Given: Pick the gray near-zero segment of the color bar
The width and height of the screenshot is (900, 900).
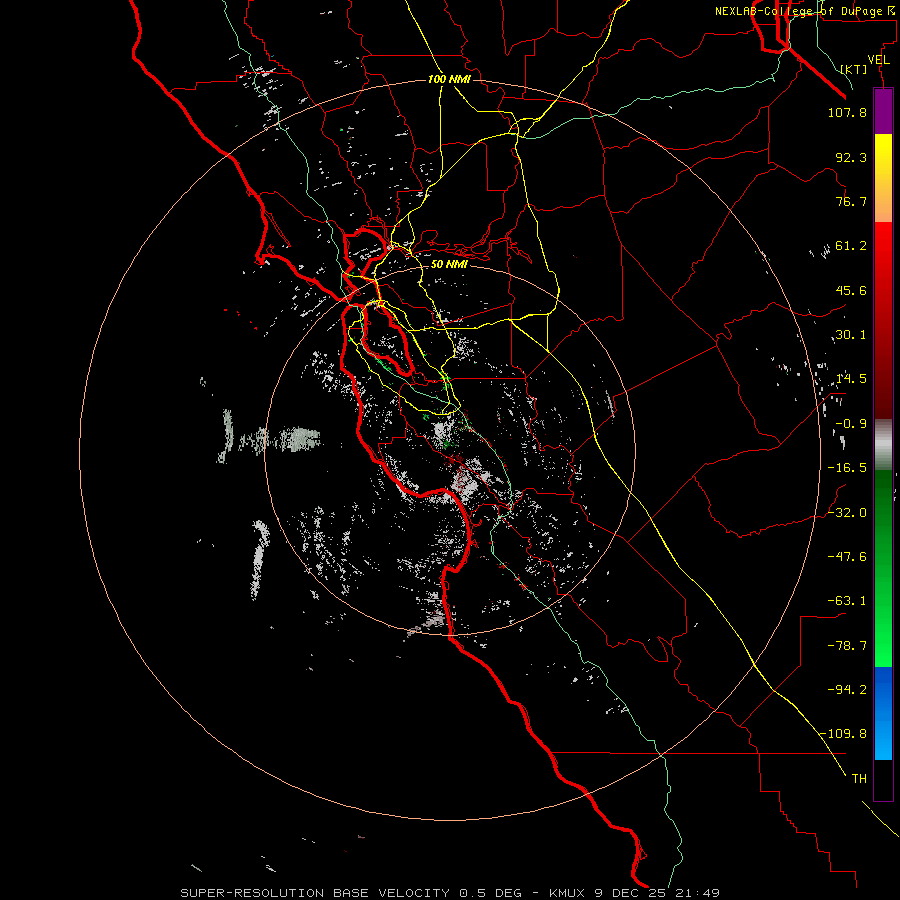Looking at the screenshot, I should pyautogui.click(x=883, y=445).
